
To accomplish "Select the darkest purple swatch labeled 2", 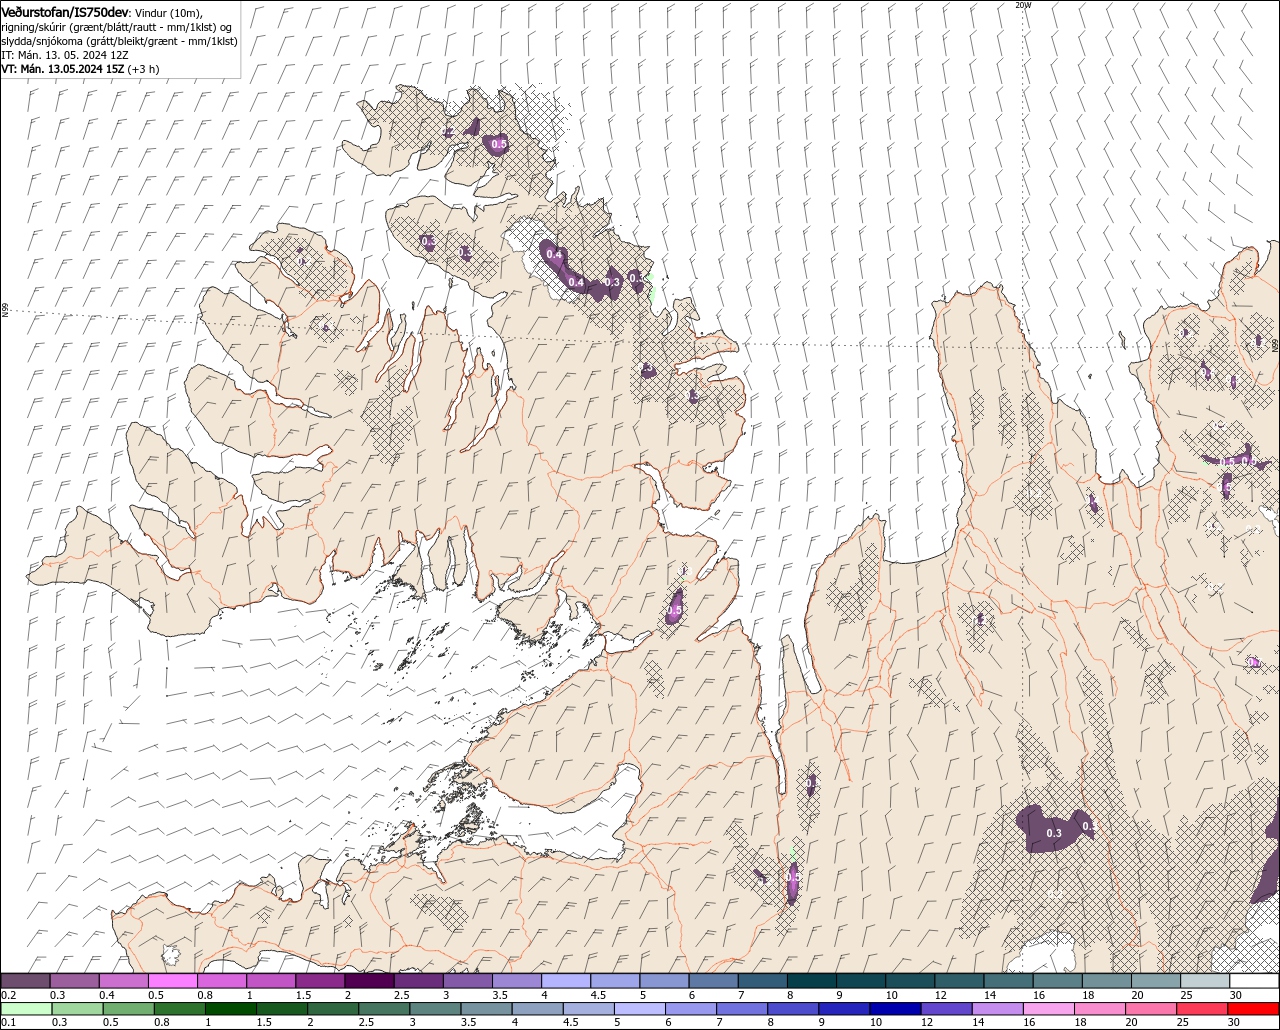I will click(x=369, y=980).
